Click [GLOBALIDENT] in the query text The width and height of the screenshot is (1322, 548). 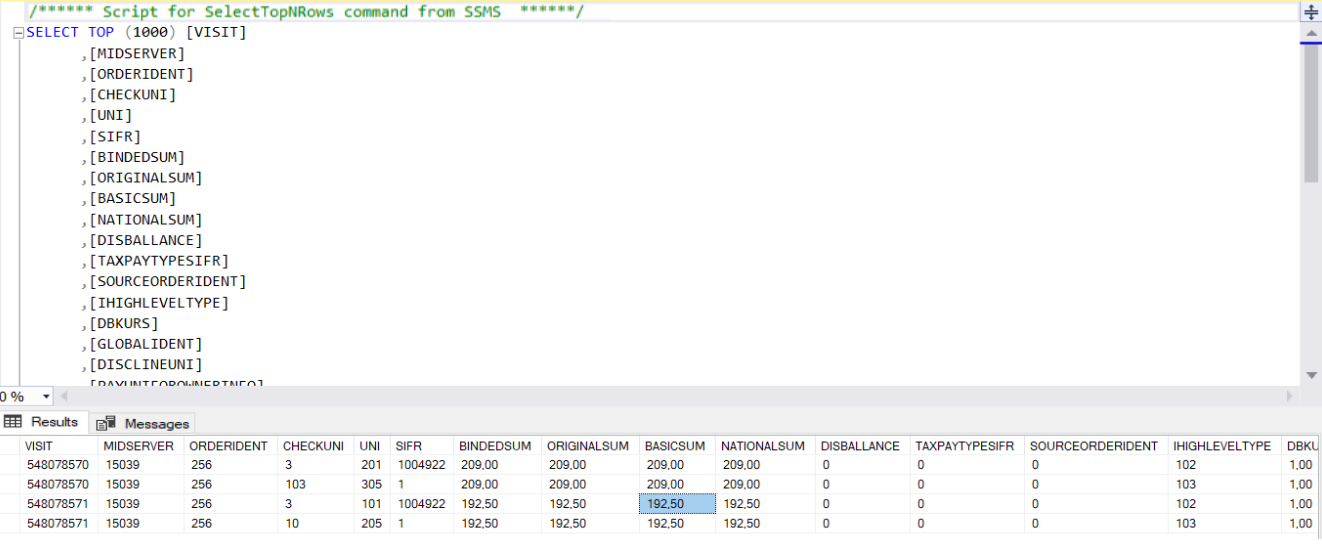146,344
